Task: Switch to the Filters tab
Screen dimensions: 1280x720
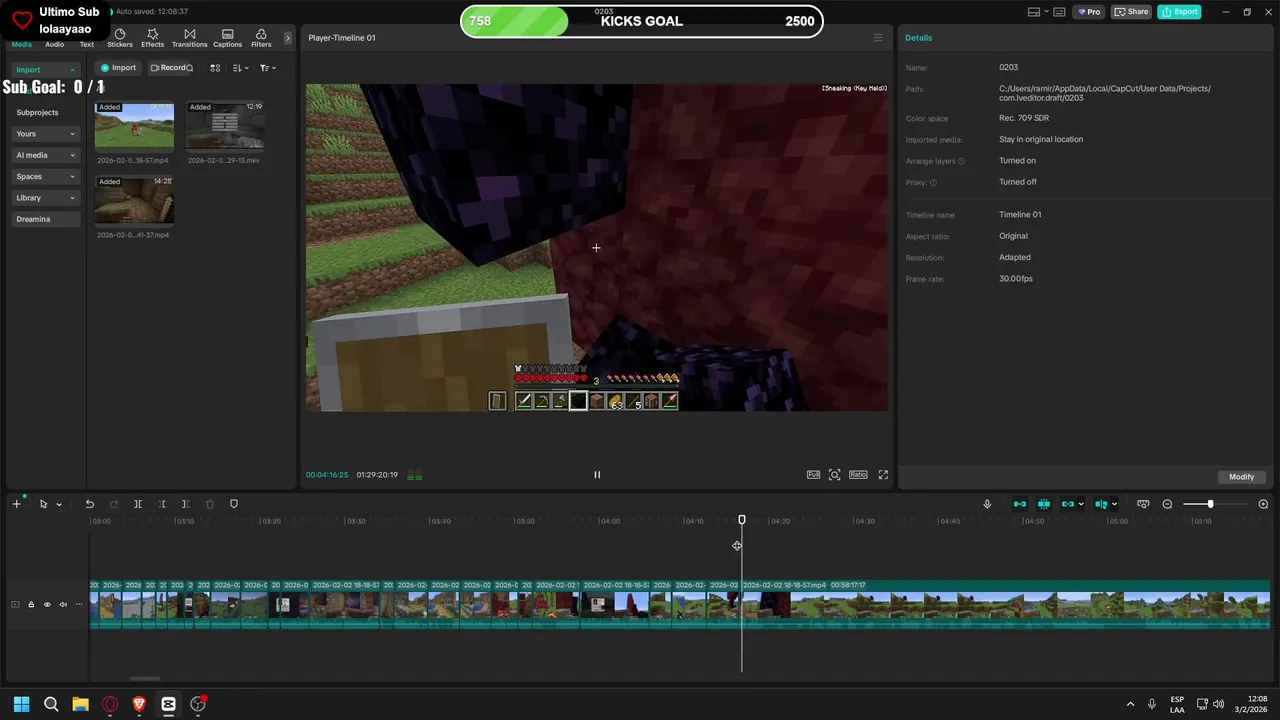Action: coord(261,38)
